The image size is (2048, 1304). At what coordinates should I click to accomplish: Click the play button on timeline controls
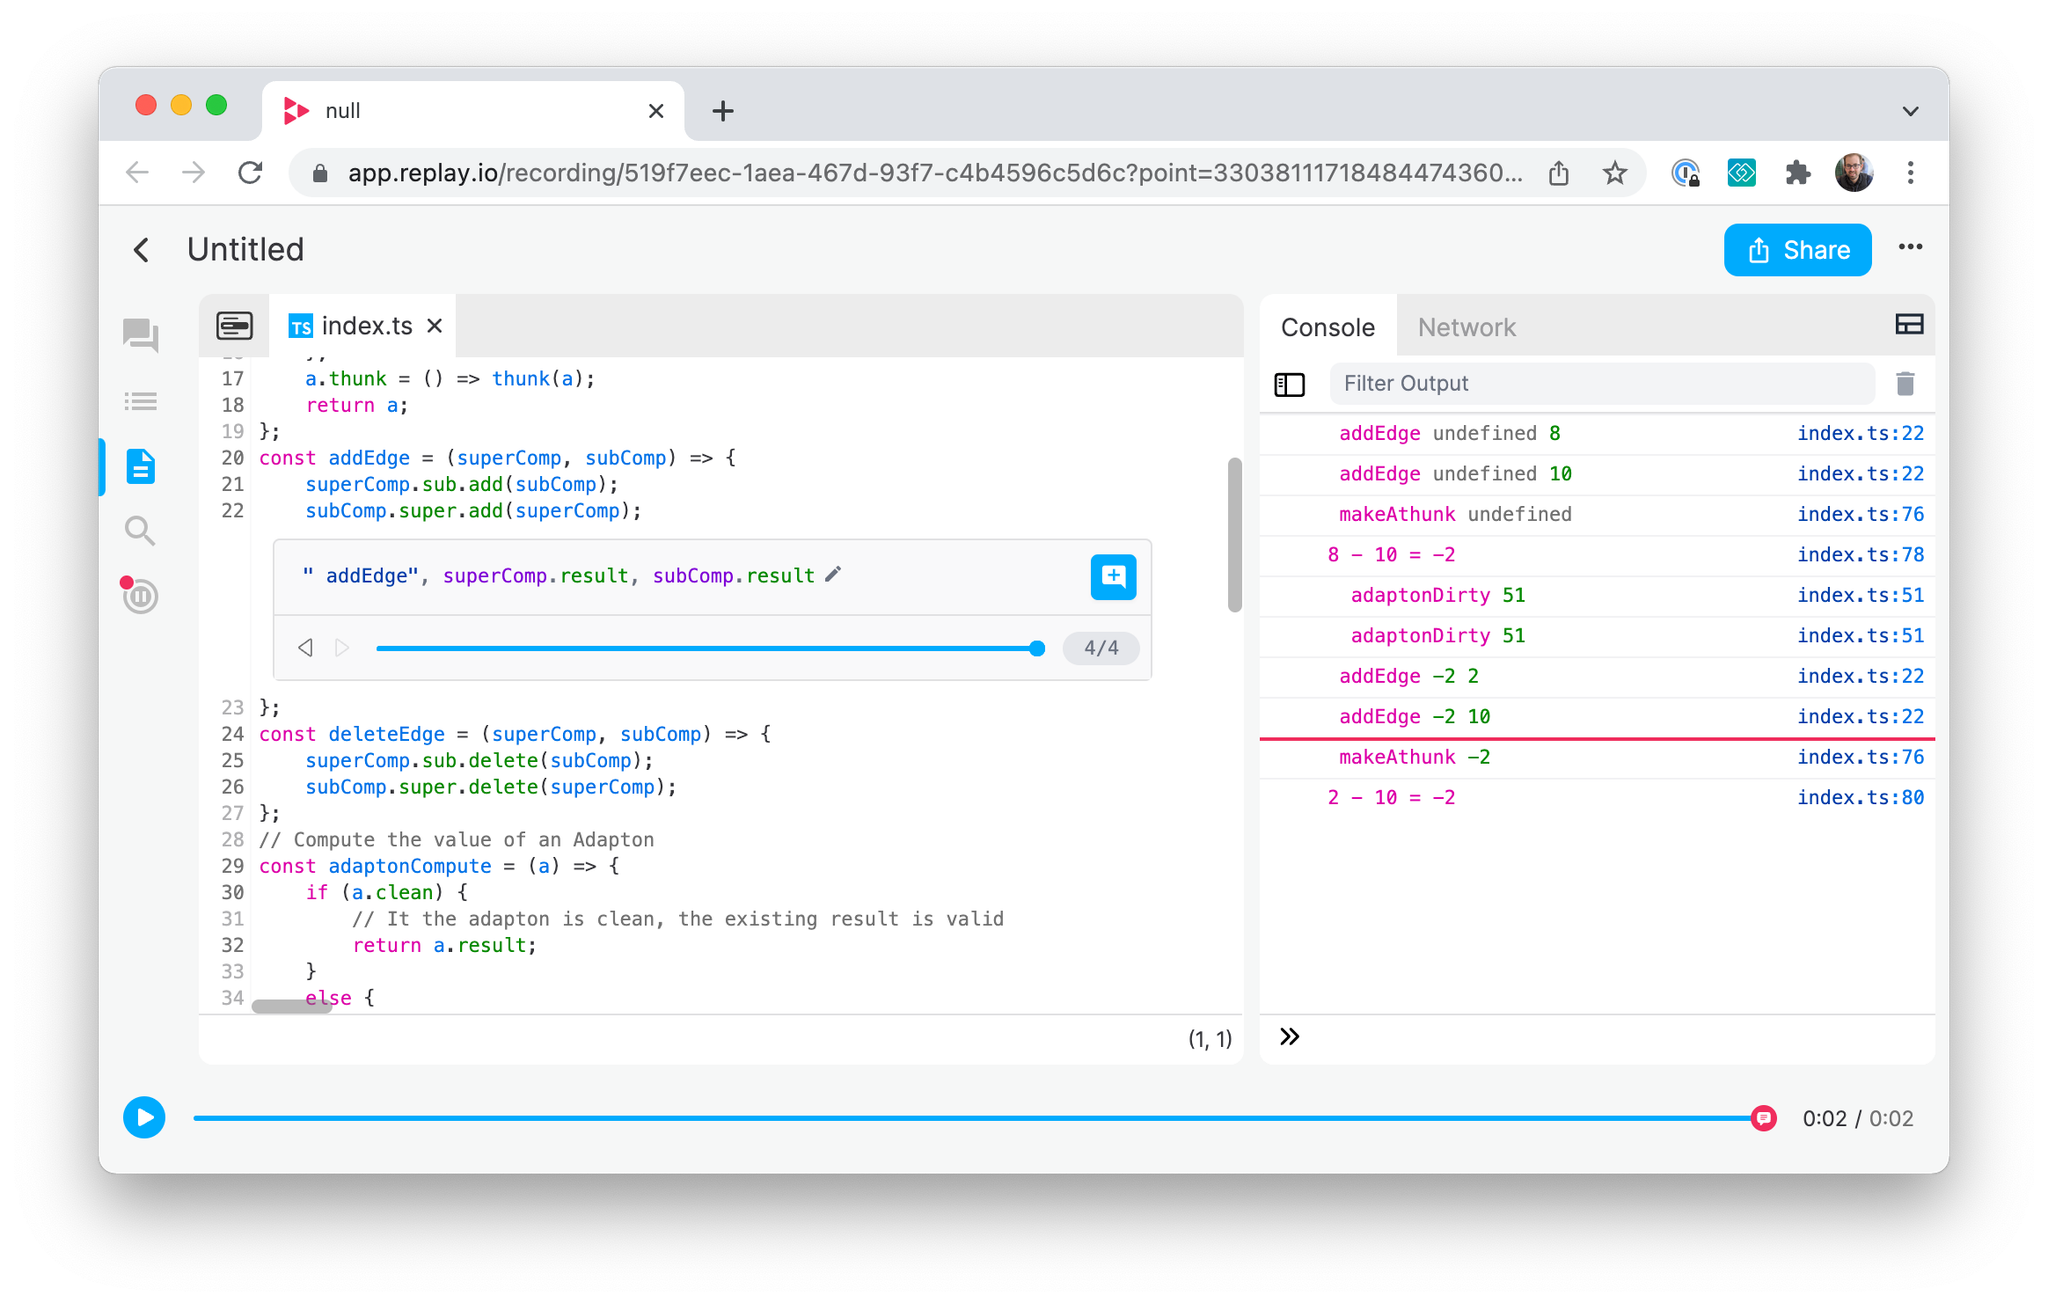145,1118
